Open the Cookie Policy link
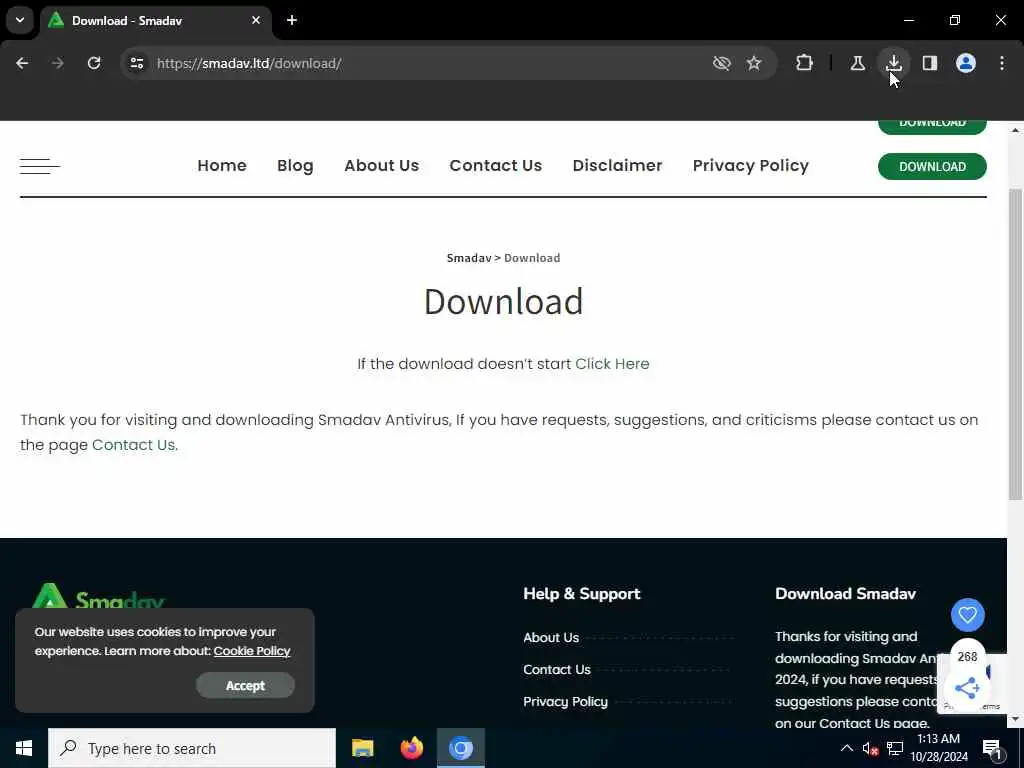 (x=251, y=651)
